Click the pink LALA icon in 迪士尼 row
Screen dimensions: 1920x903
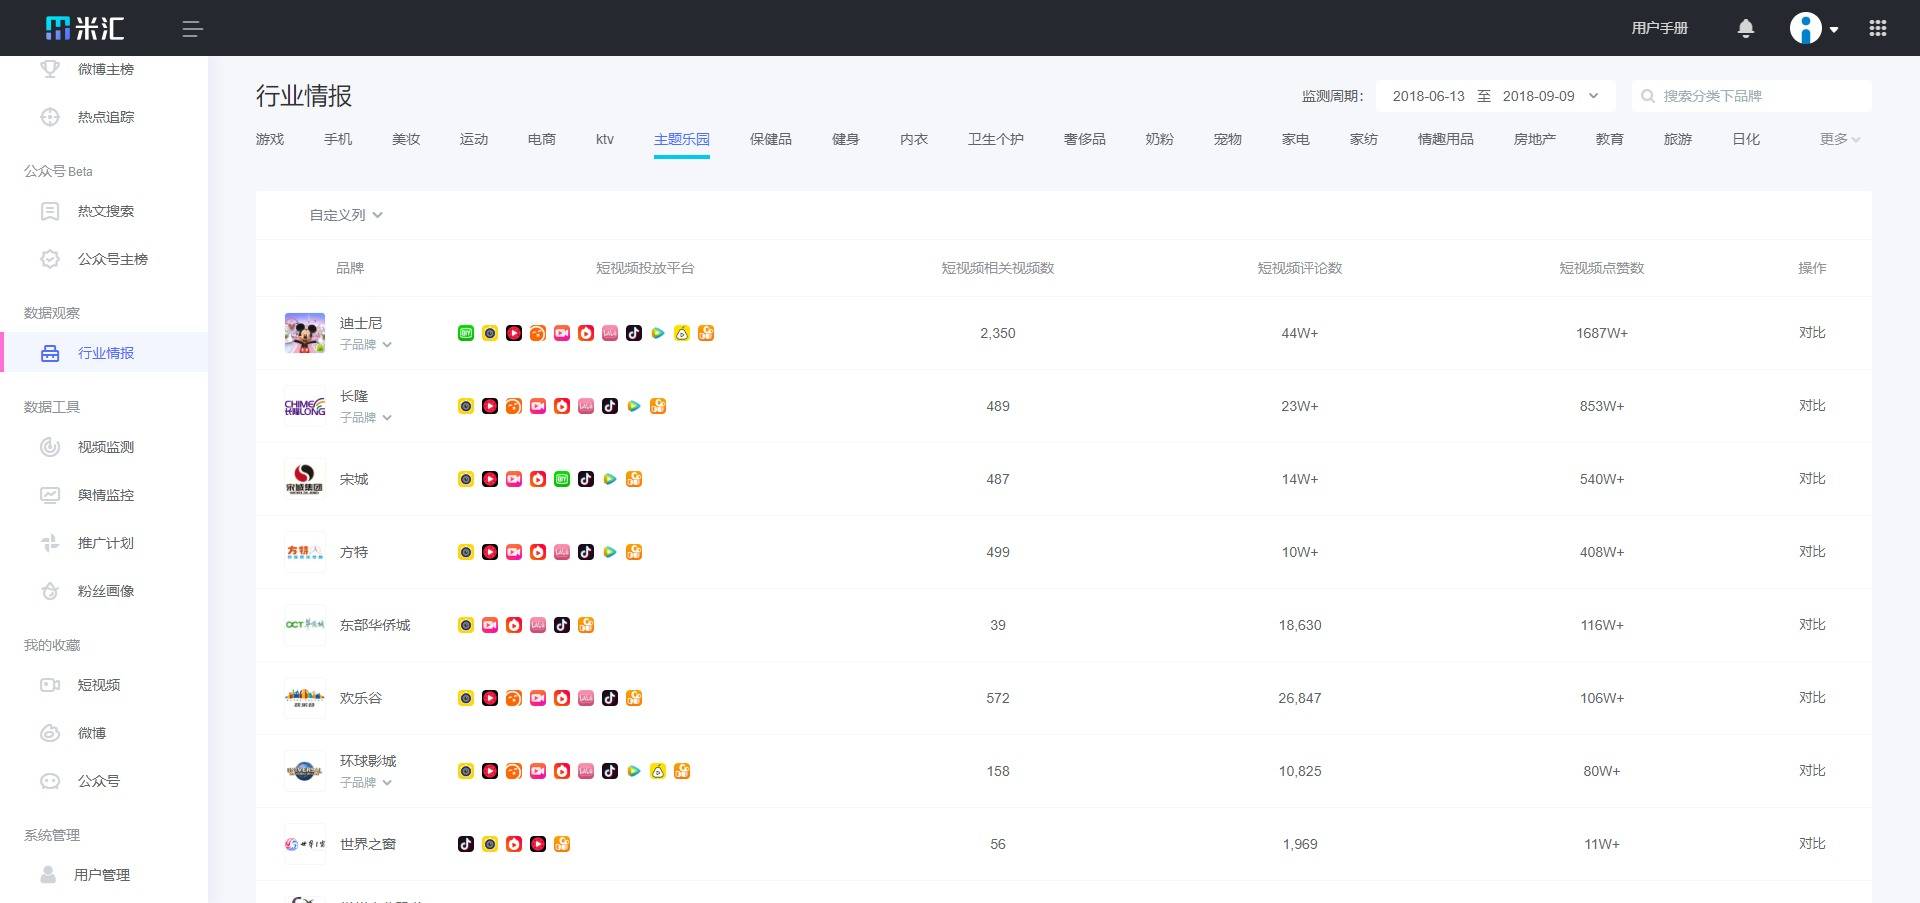click(x=610, y=333)
